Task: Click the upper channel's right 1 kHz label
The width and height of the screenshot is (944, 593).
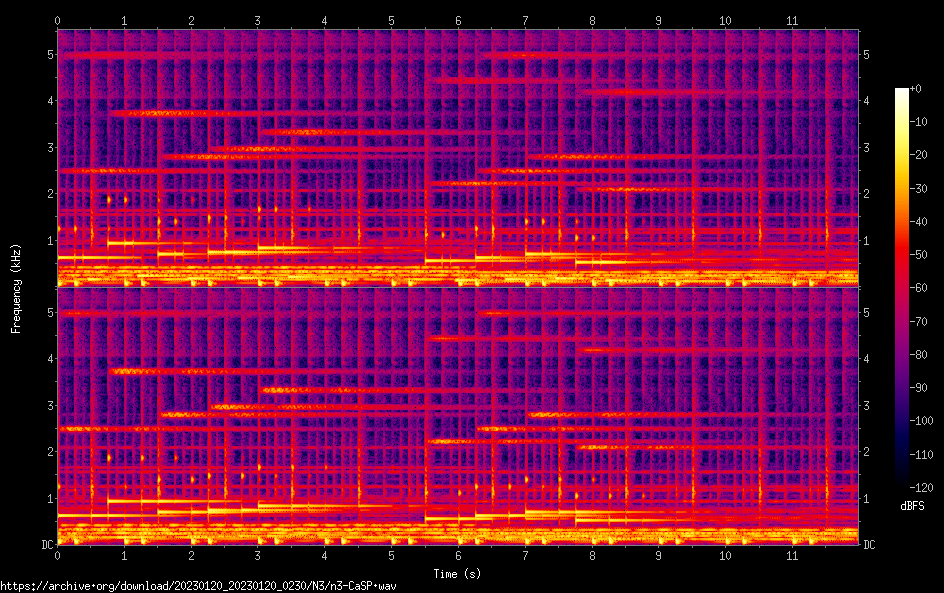Action: pos(867,240)
